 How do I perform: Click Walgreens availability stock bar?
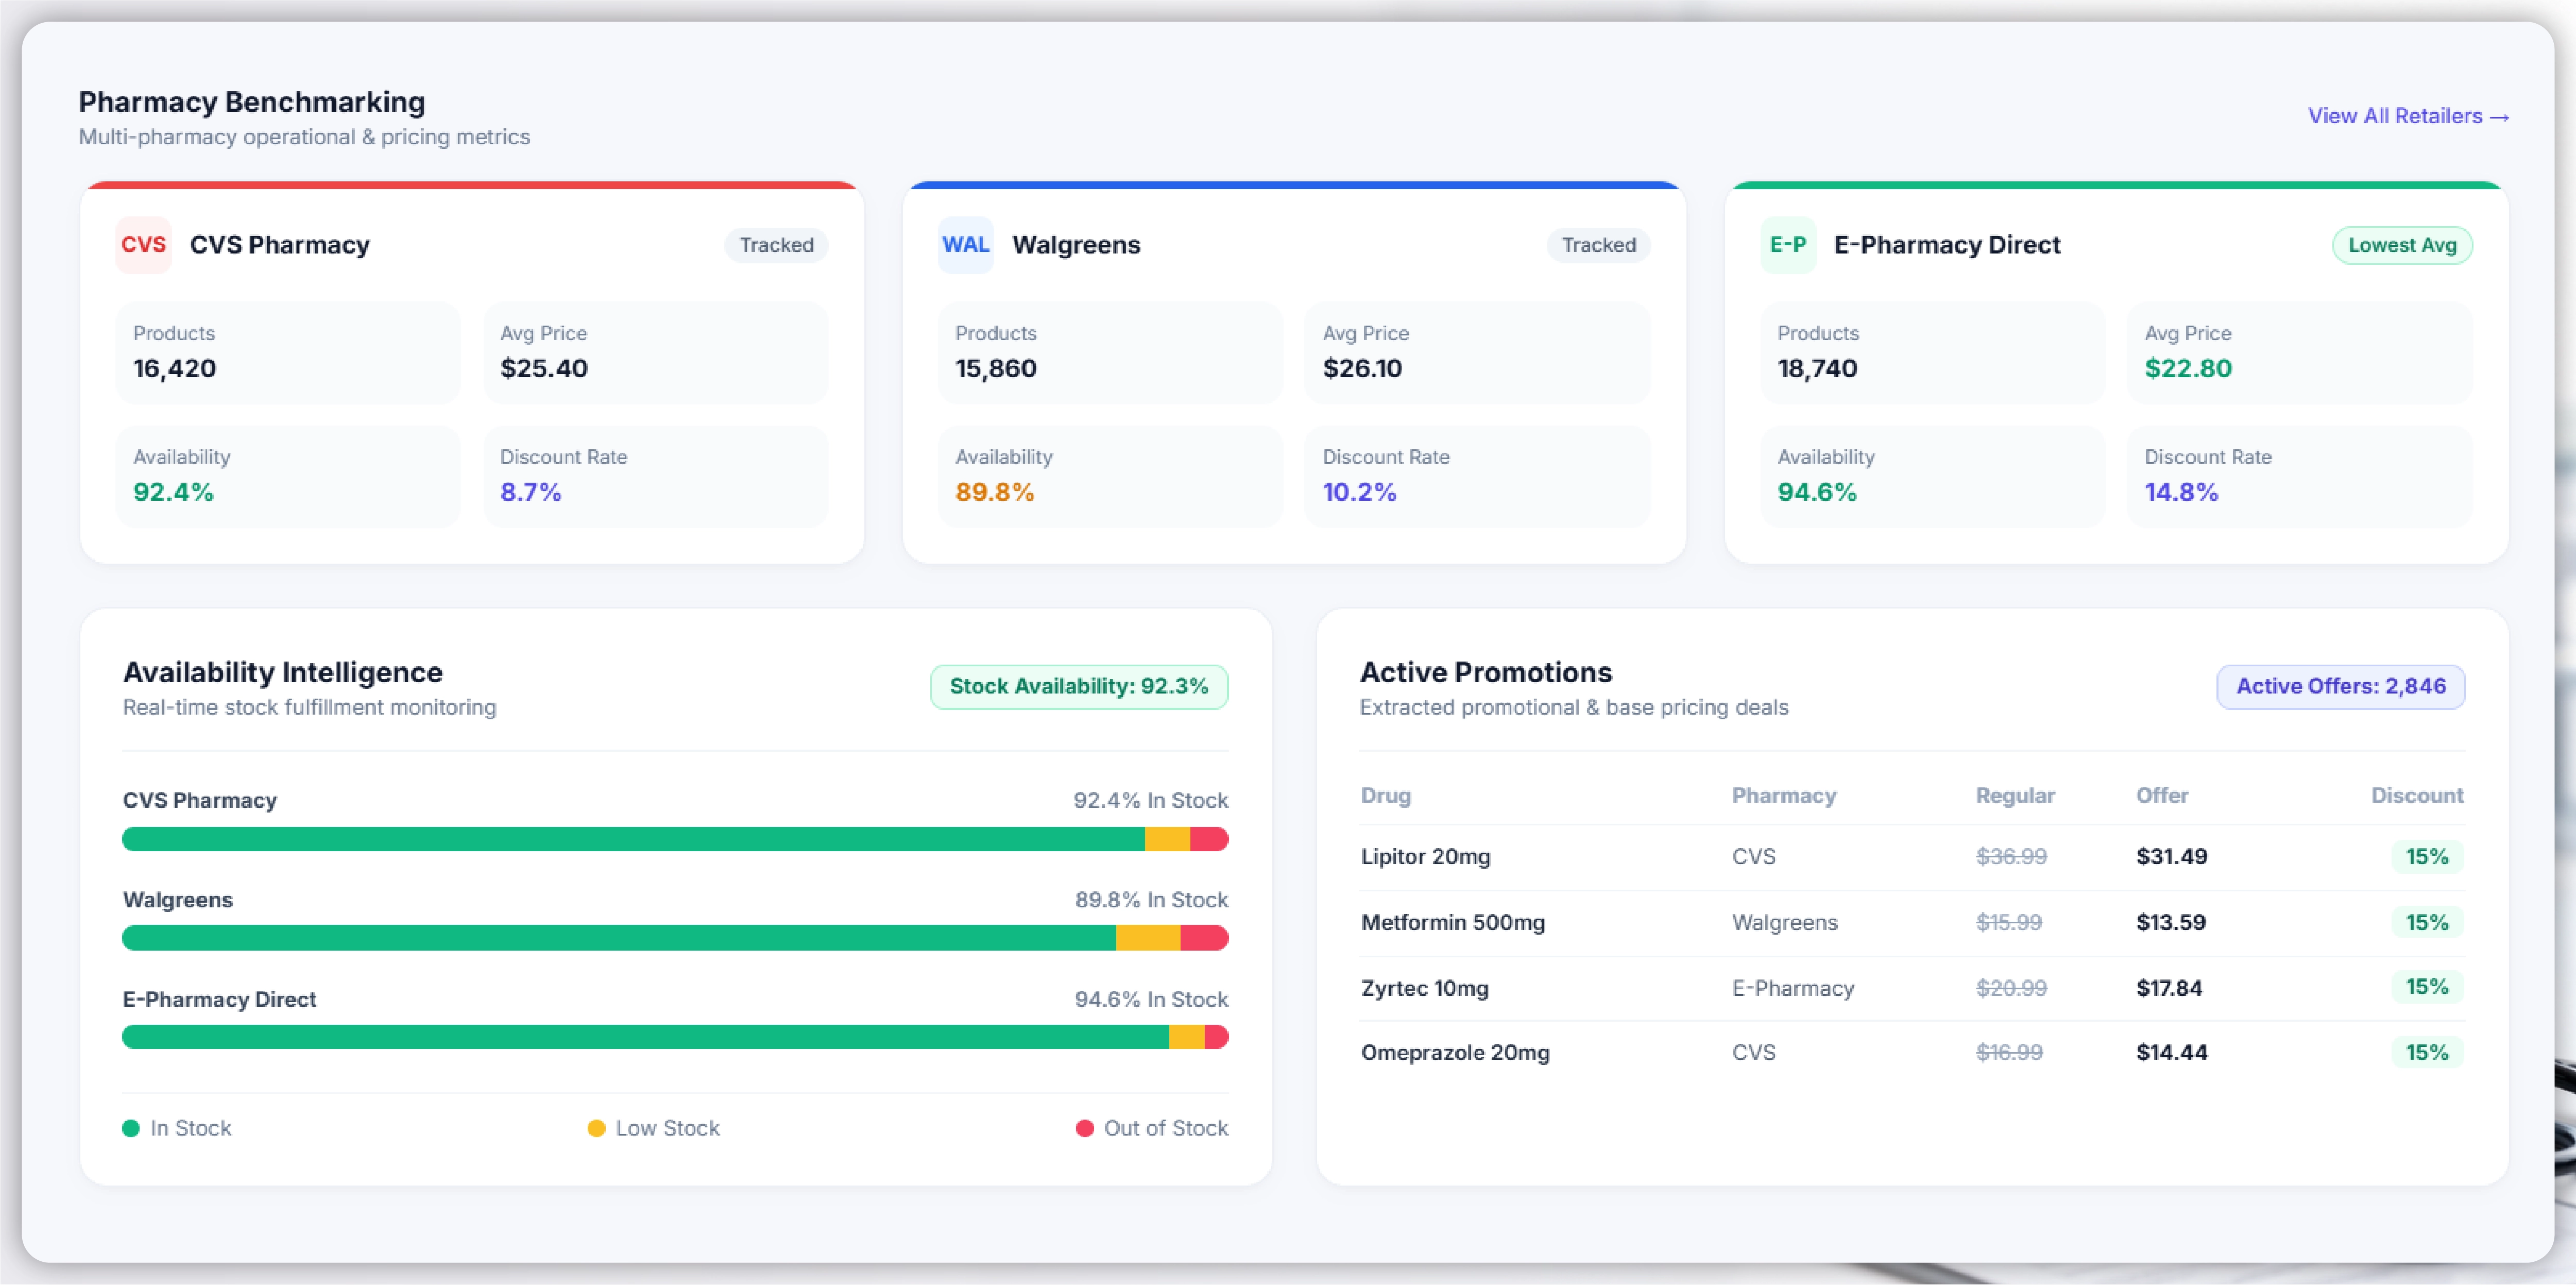coord(675,938)
